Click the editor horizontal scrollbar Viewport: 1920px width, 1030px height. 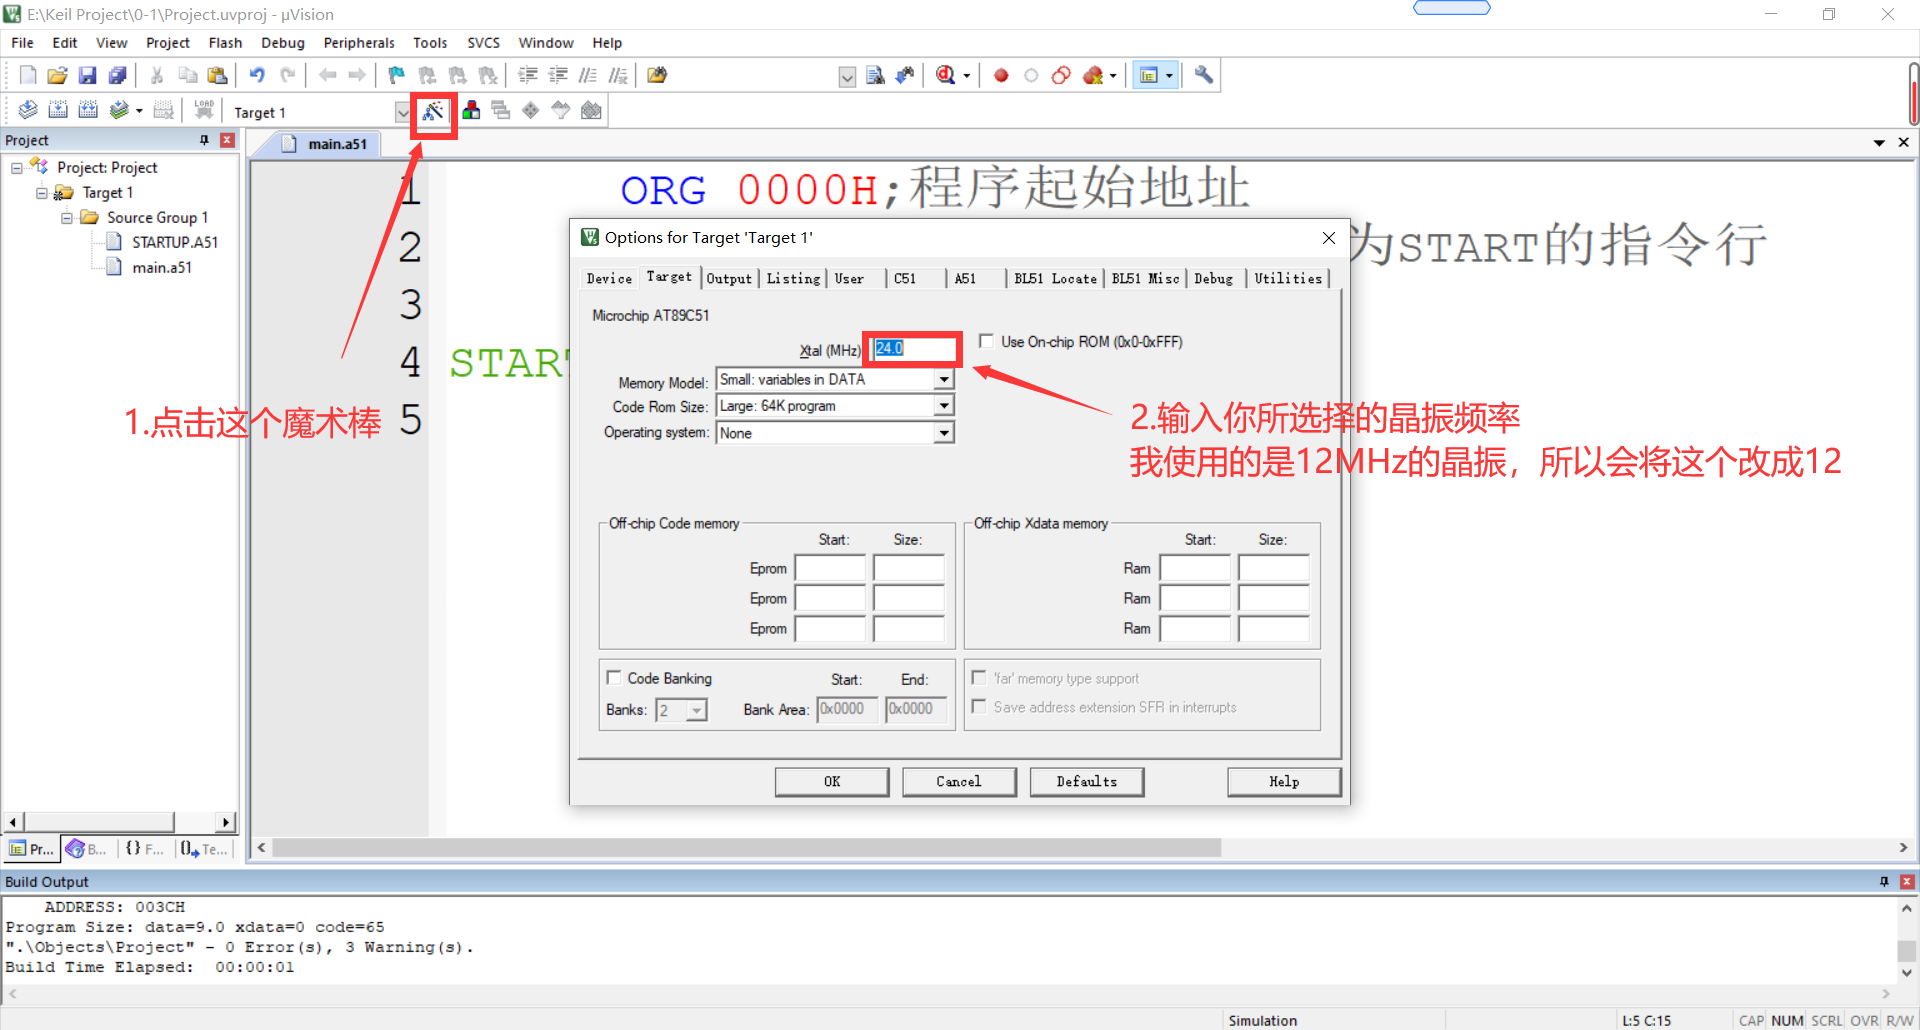746,848
